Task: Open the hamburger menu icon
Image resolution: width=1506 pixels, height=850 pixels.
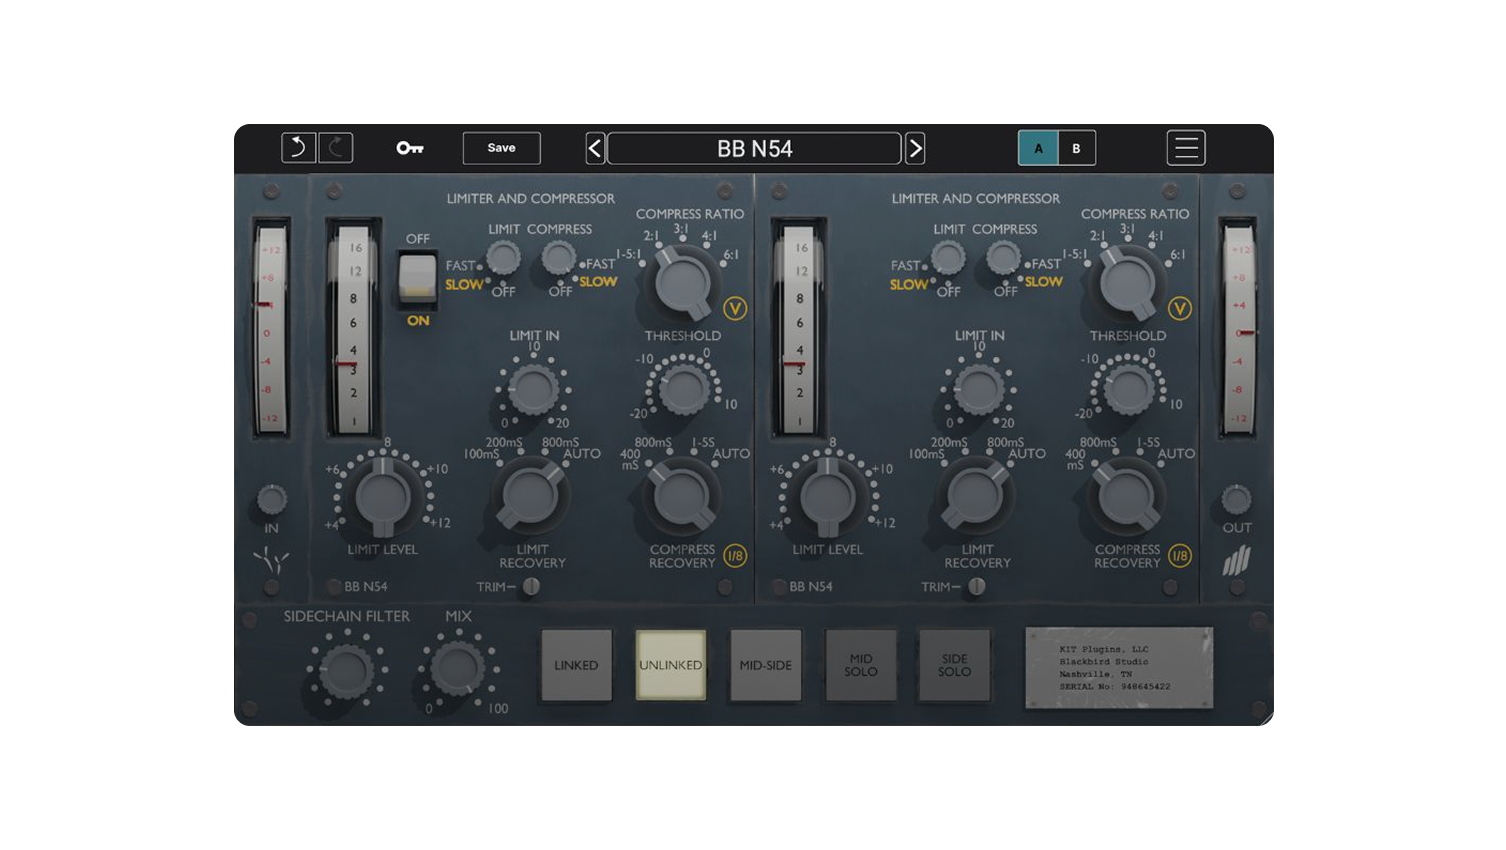Action: 1185,148
